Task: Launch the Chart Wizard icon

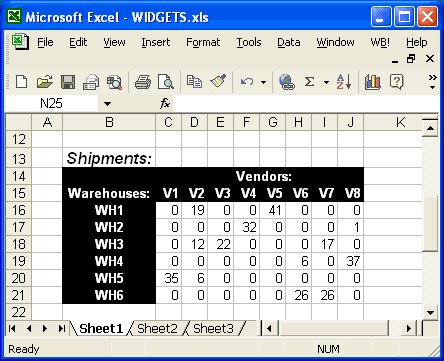Action: pos(373,82)
